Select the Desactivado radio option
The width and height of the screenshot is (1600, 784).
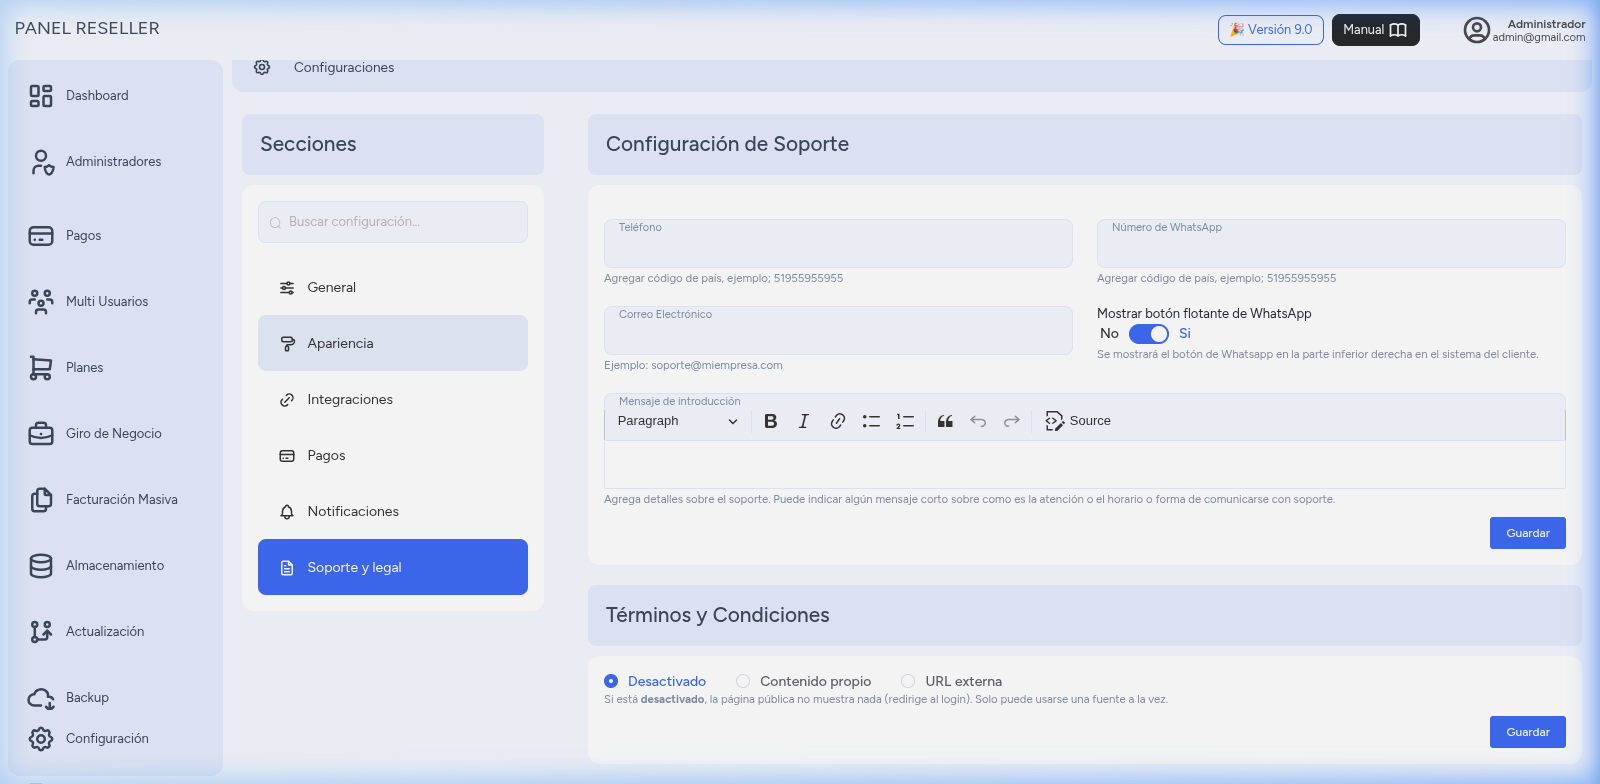pos(611,681)
